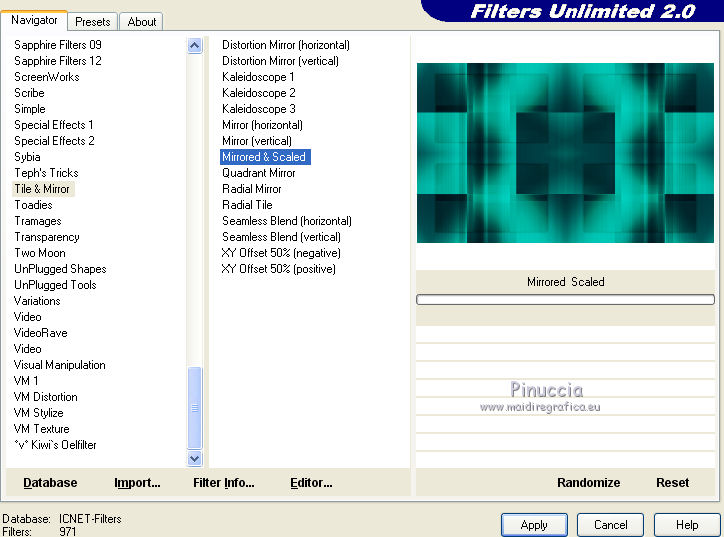Select the Kaleidoscope 1 filter
Screen dimensions: 724x537
(x=258, y=77)
